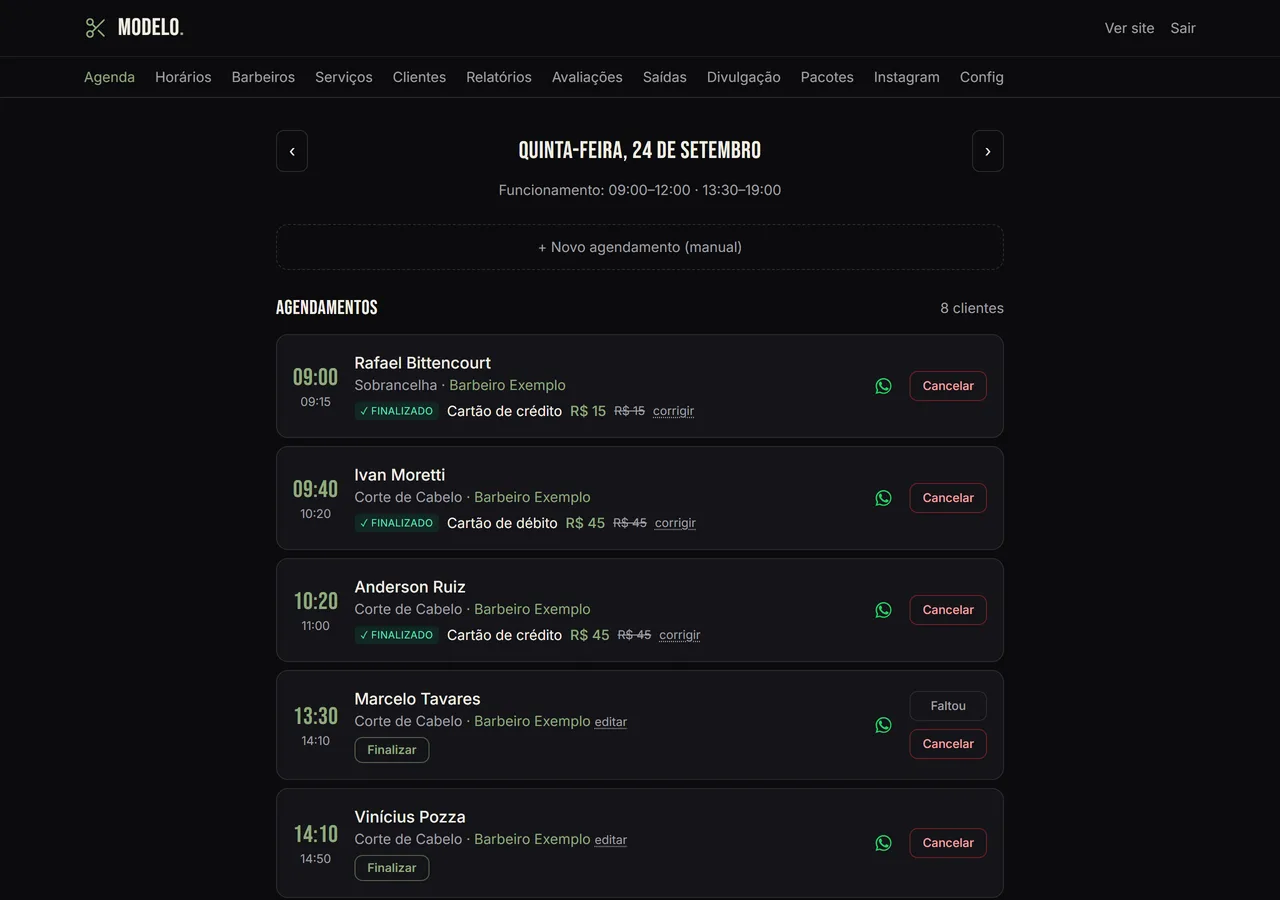Click editar next to Vinícius Pozza's barber
Viewport: 1280px width, 900px height.
point(611,840)
